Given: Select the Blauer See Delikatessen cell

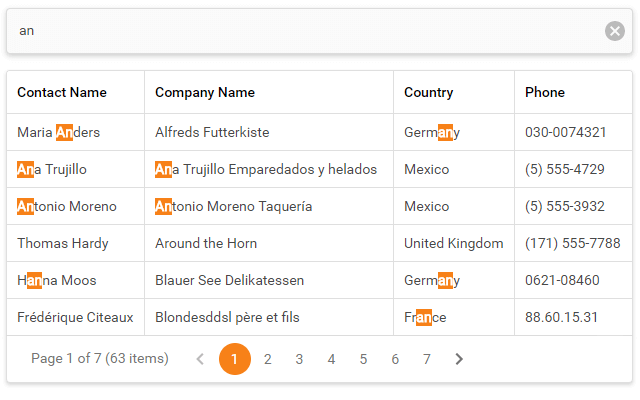Looking at the screenshot, I should click(x=230, y=280).
